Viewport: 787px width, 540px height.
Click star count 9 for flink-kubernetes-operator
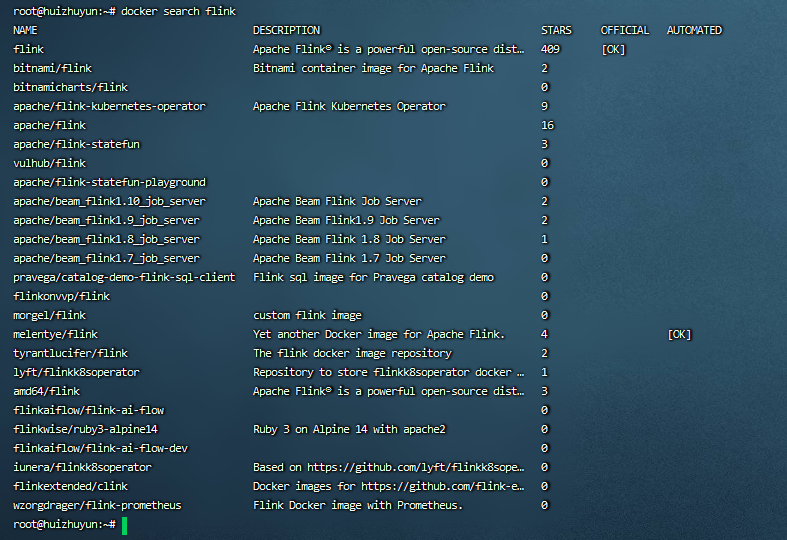click(545, 106)
